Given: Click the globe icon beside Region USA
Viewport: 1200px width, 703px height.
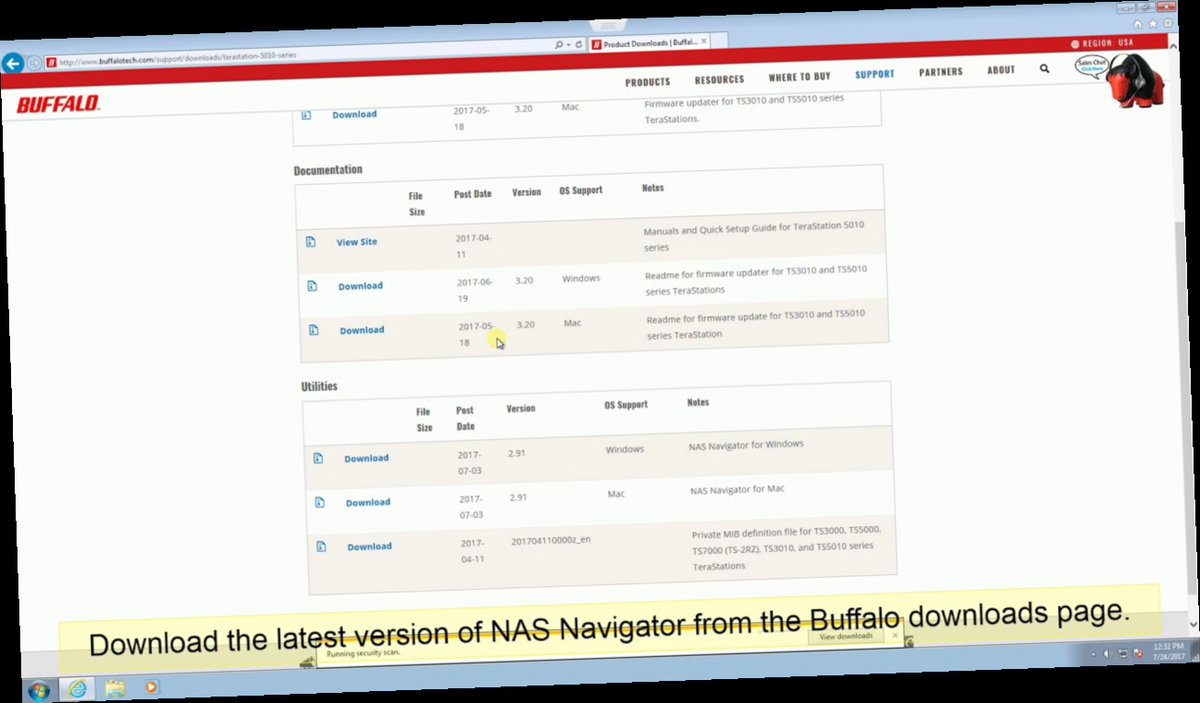Looking at the screenshot, I should pos(1075,44).
